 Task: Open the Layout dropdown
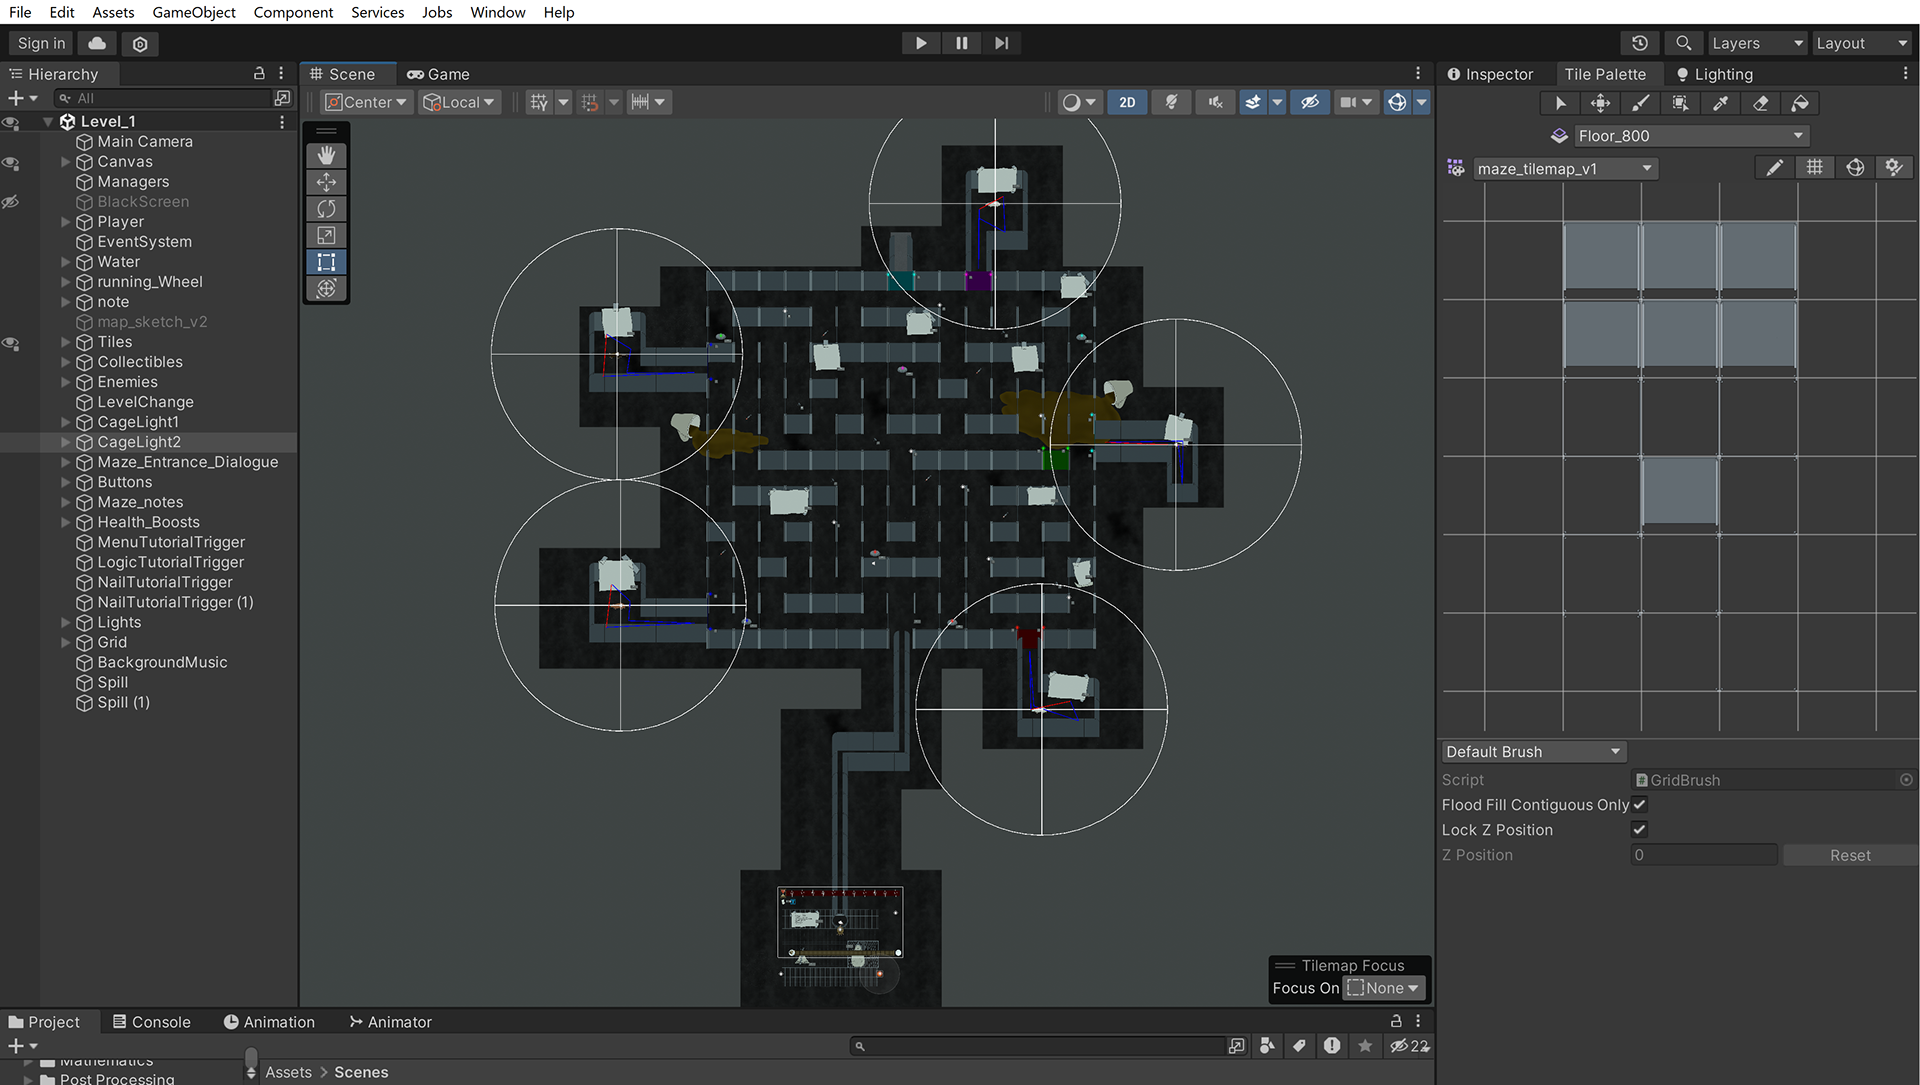1862,43
